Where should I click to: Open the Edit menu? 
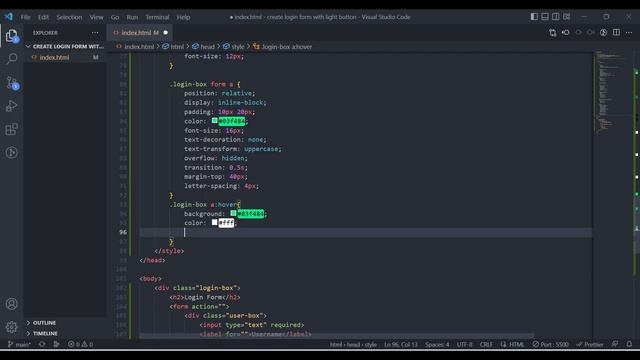(43, 17)
